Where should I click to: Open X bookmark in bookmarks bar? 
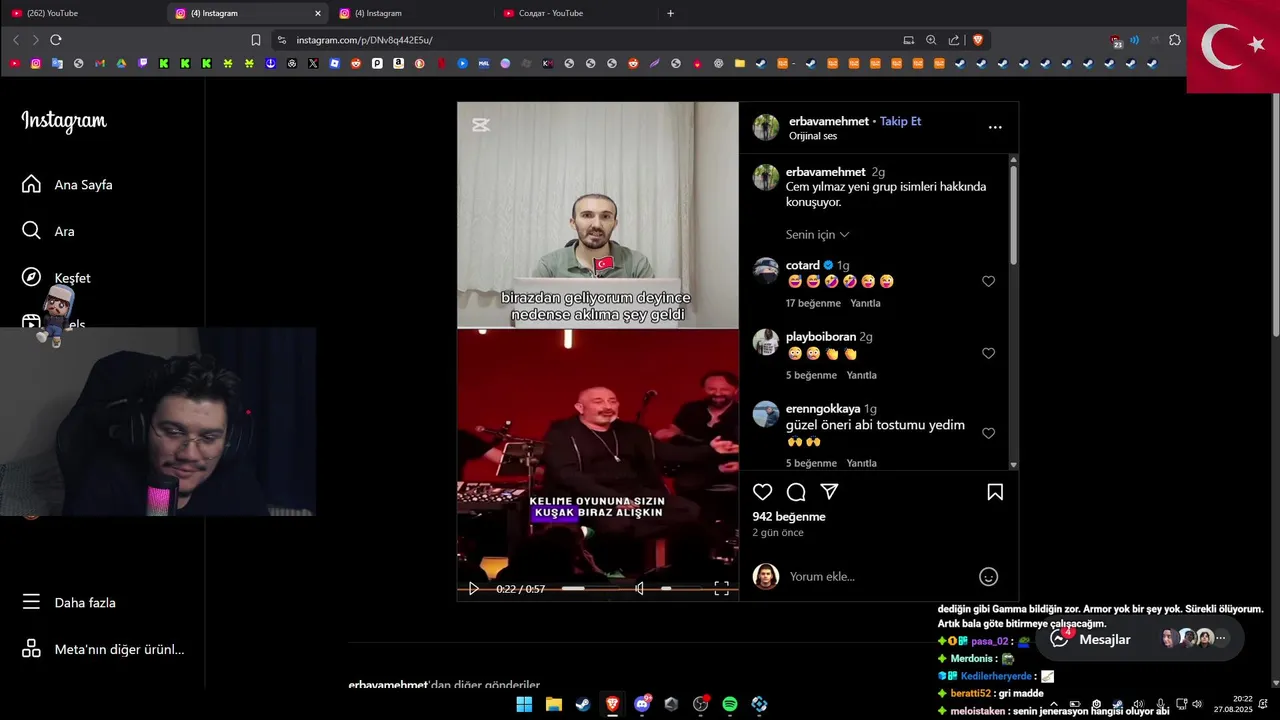tap(313, 63)
